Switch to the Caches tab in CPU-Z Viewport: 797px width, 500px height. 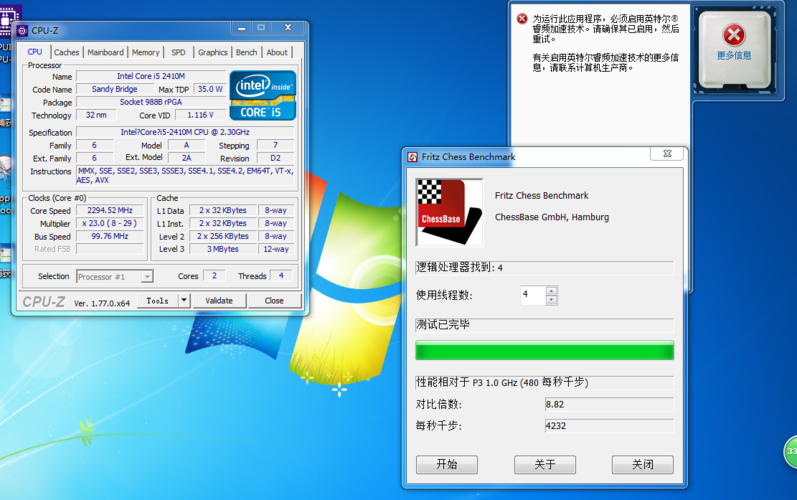point(67,52)
